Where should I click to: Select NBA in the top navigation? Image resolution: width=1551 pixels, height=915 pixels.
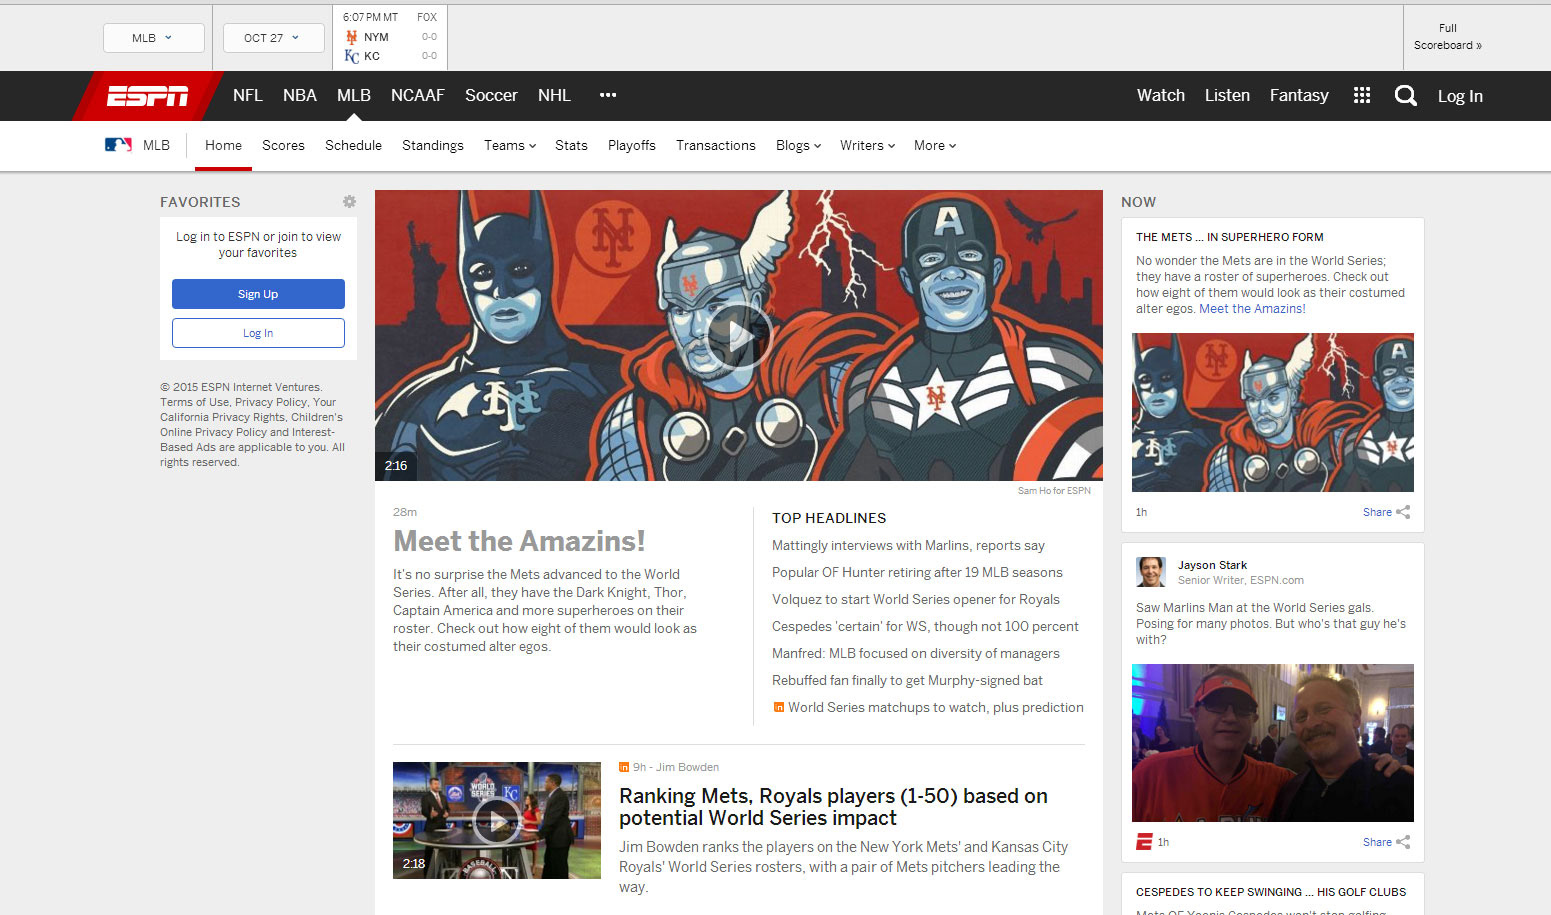tap(300, 95)
